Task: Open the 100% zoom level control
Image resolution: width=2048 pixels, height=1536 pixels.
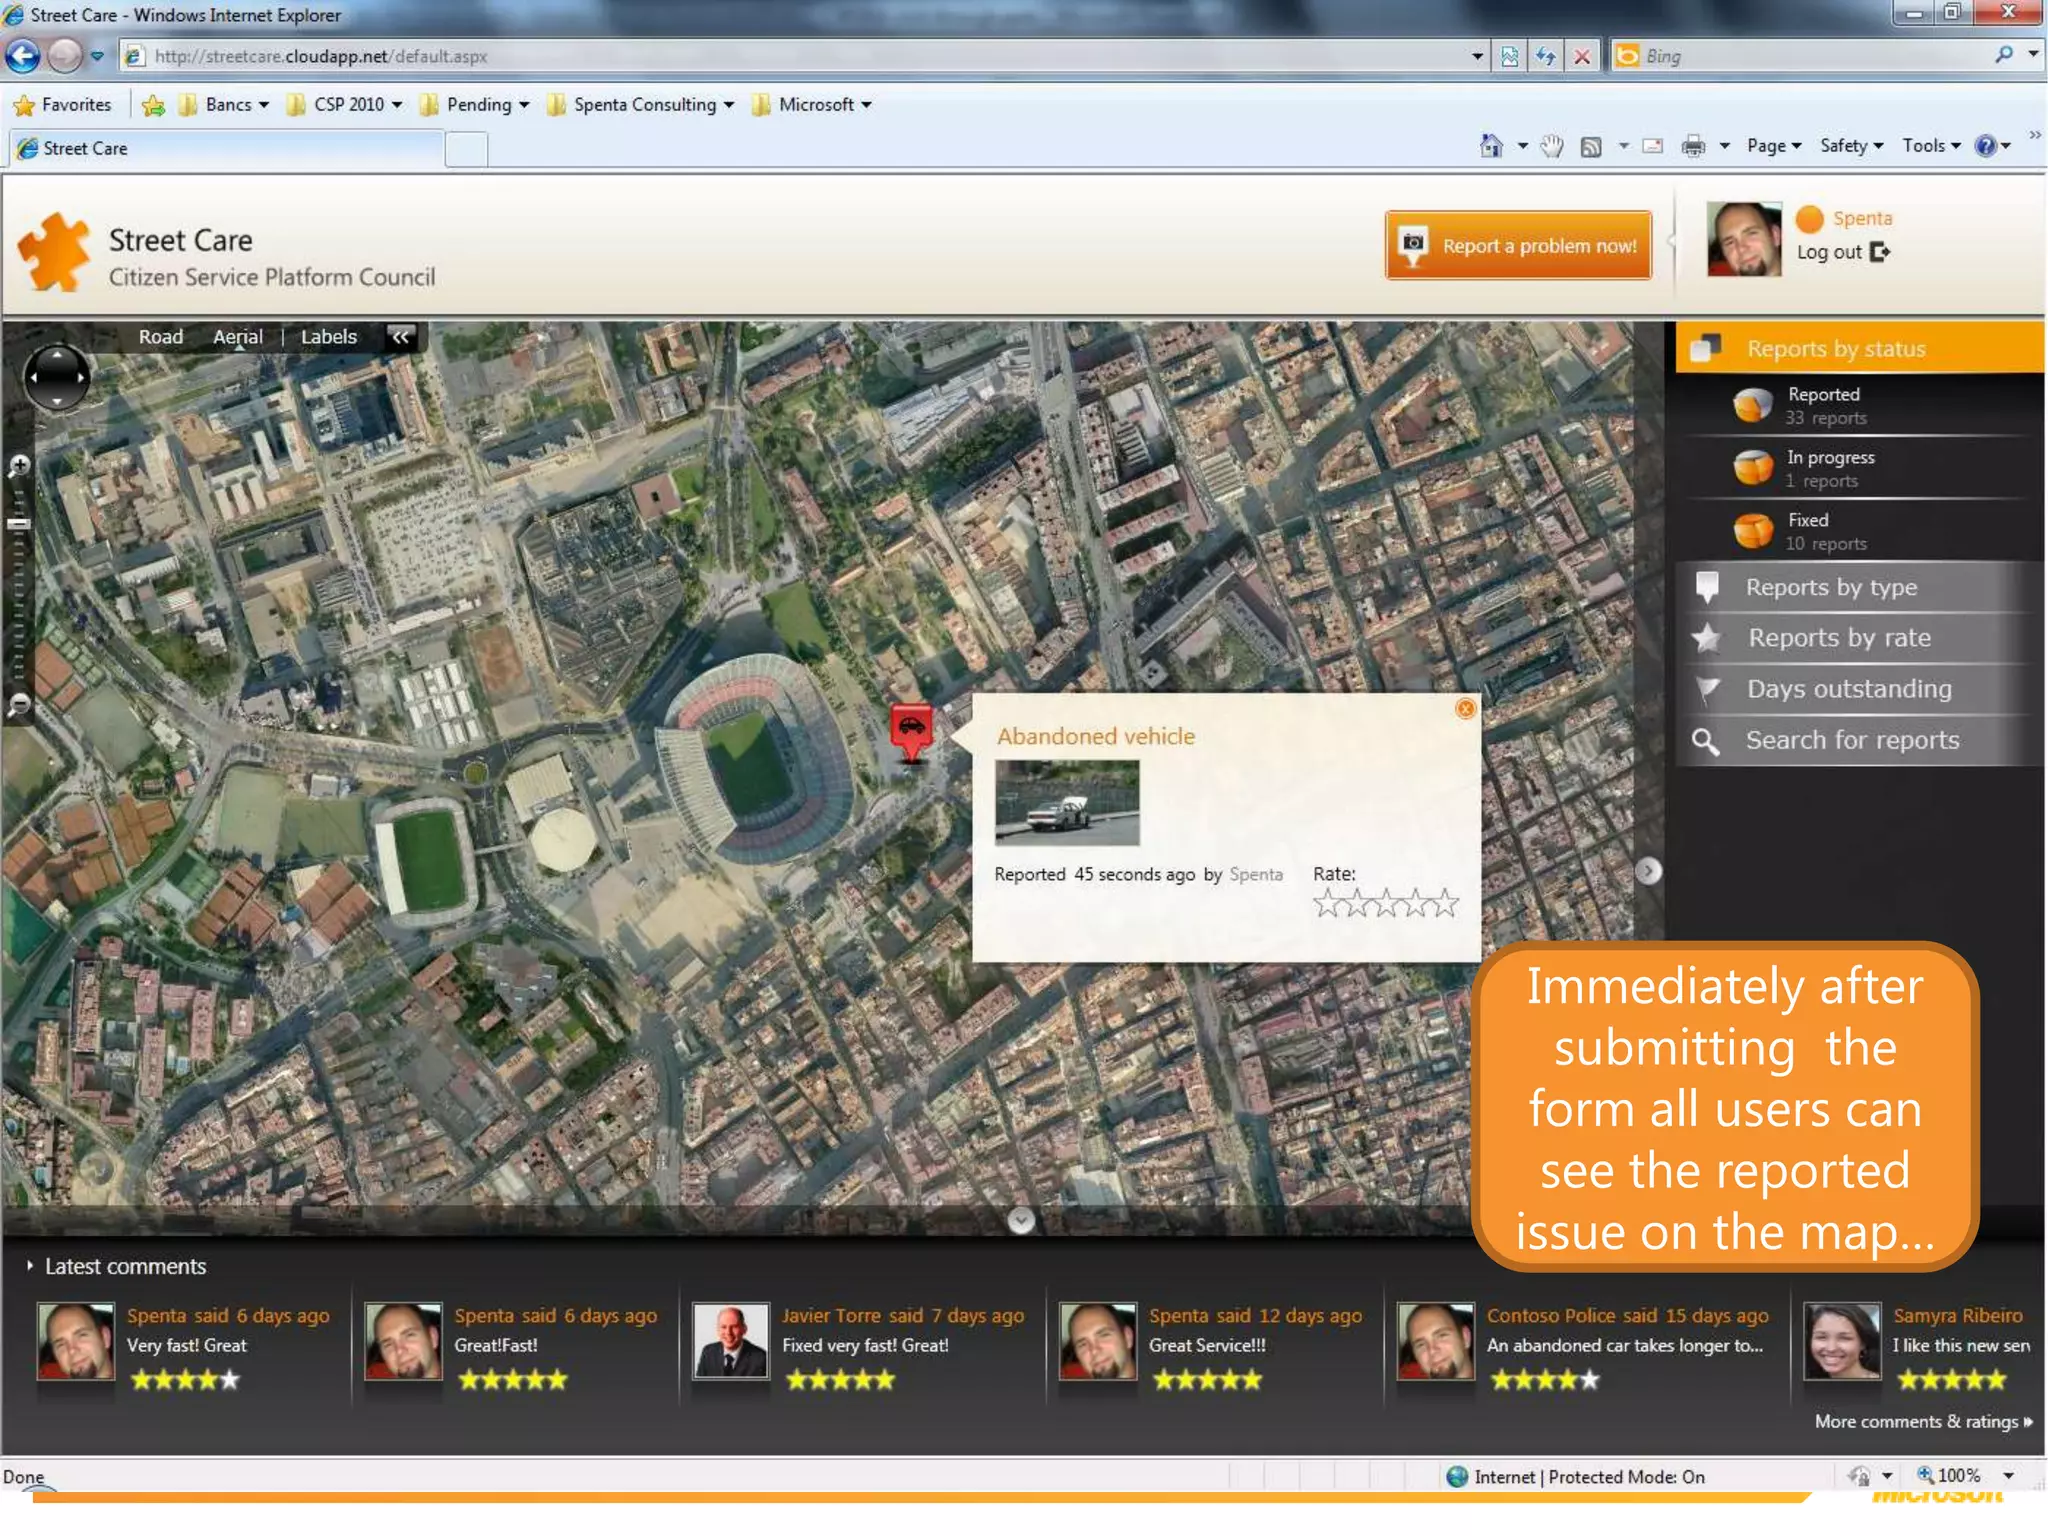Action: [x=1964, y=1475]
